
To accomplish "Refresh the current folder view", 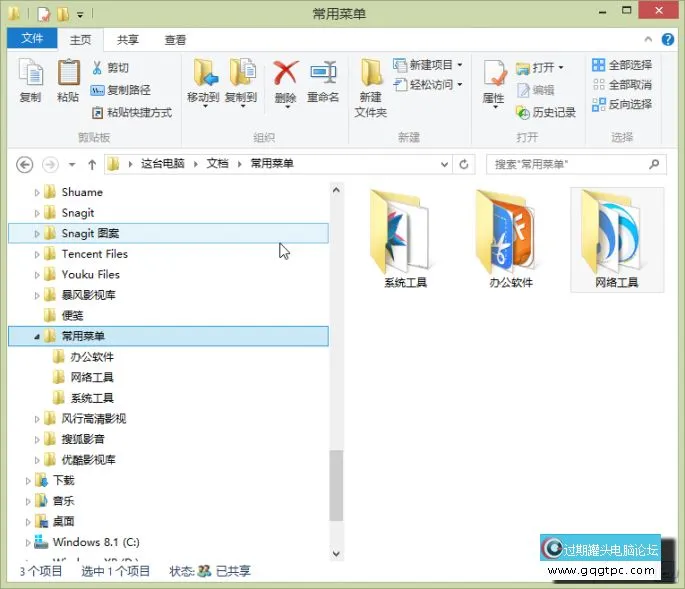I will click(464, 165).
